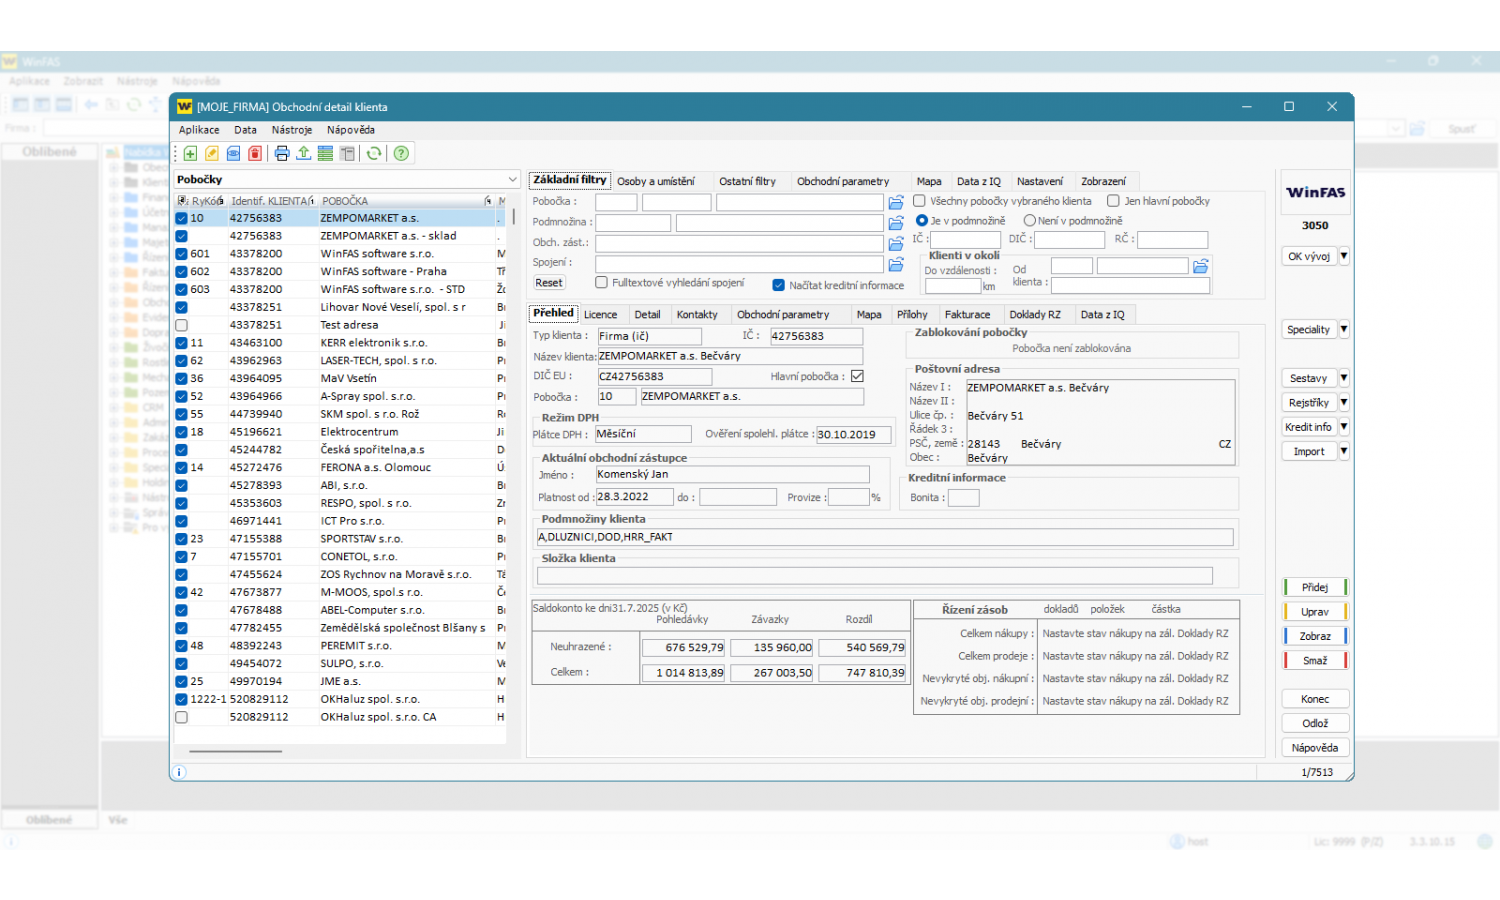Uncheck Načítat kreditní informace checkbox
The image size is (1500, 900).
point(779,285)
